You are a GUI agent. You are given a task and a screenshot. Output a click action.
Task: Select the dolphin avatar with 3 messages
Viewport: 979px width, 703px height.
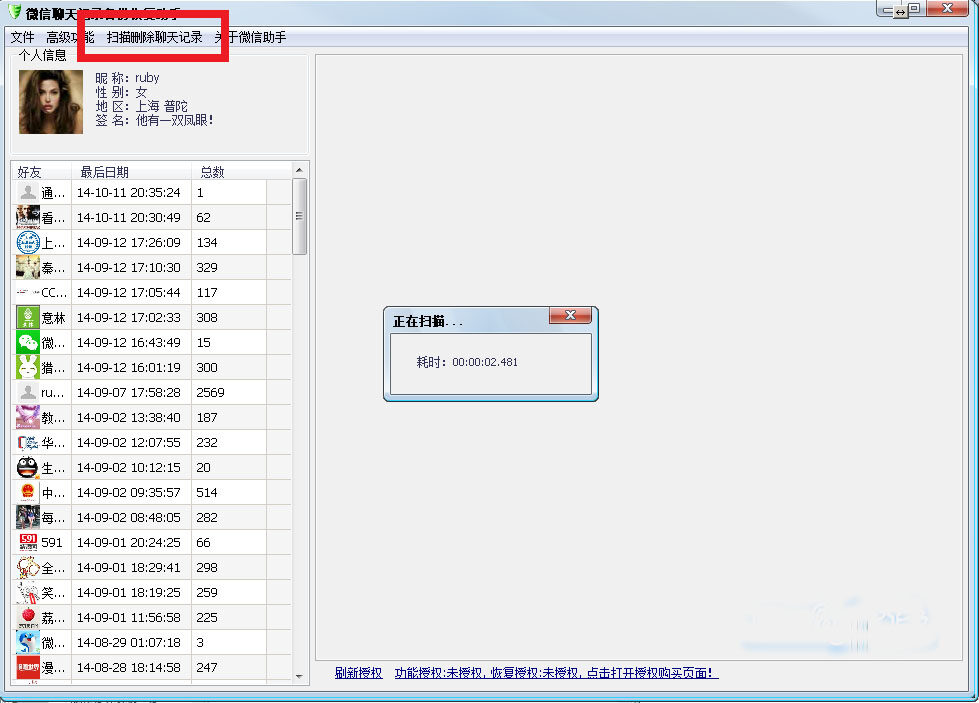point(27,642)
